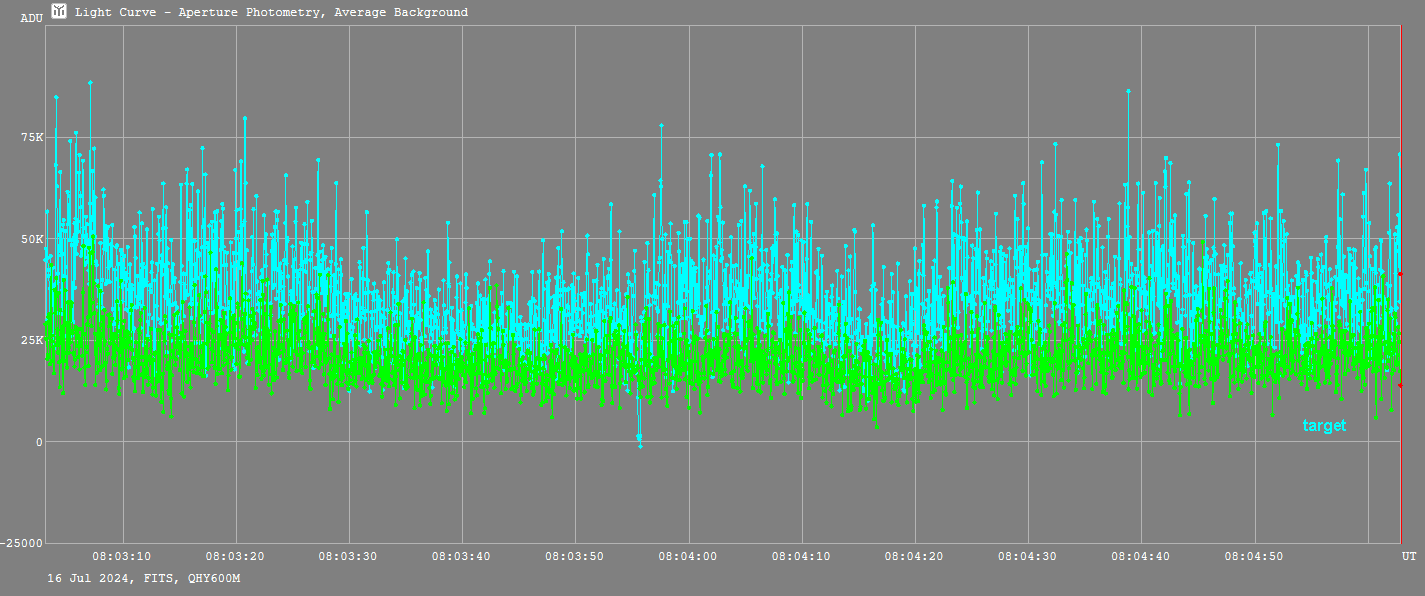Image resolution: width=1425 pixels, height=596 pixels.
Task: Click the 0 value on the Y axis
Action: point(39,442)
